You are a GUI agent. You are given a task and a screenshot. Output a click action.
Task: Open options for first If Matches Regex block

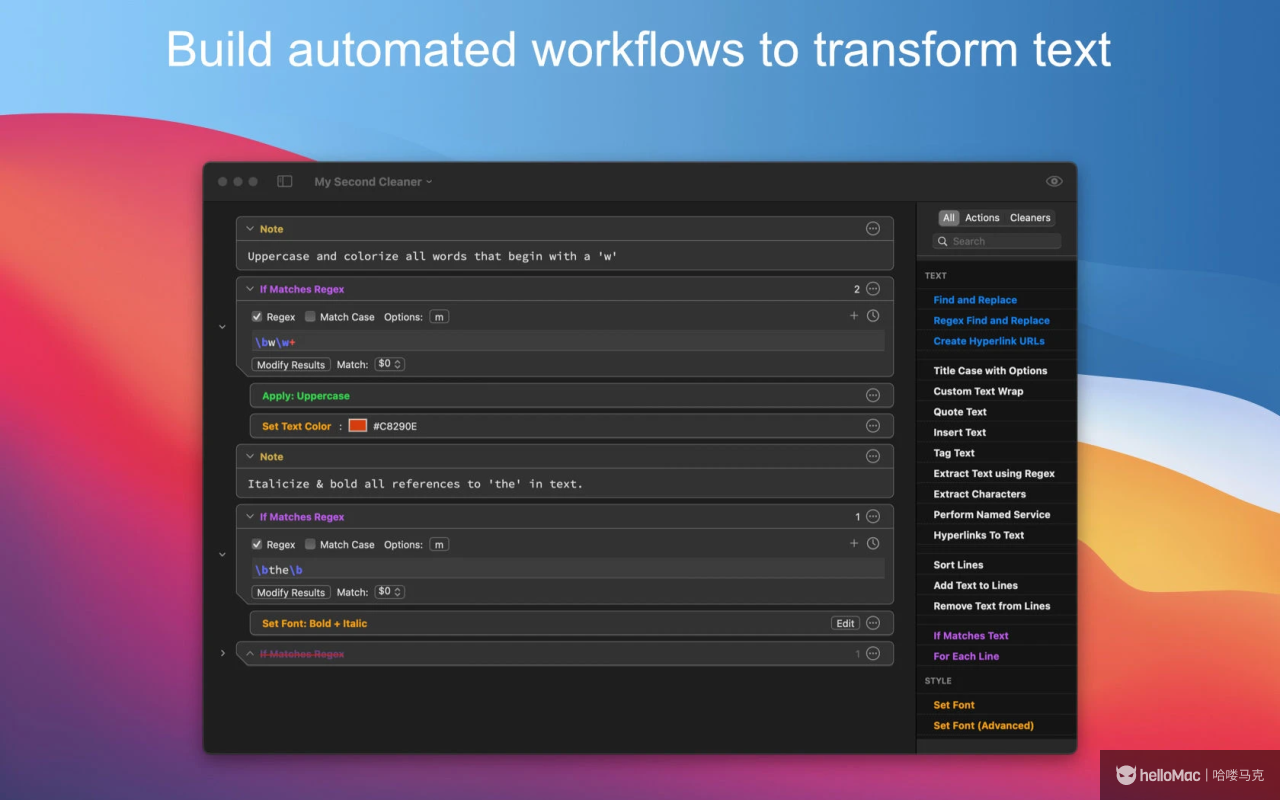873,289
